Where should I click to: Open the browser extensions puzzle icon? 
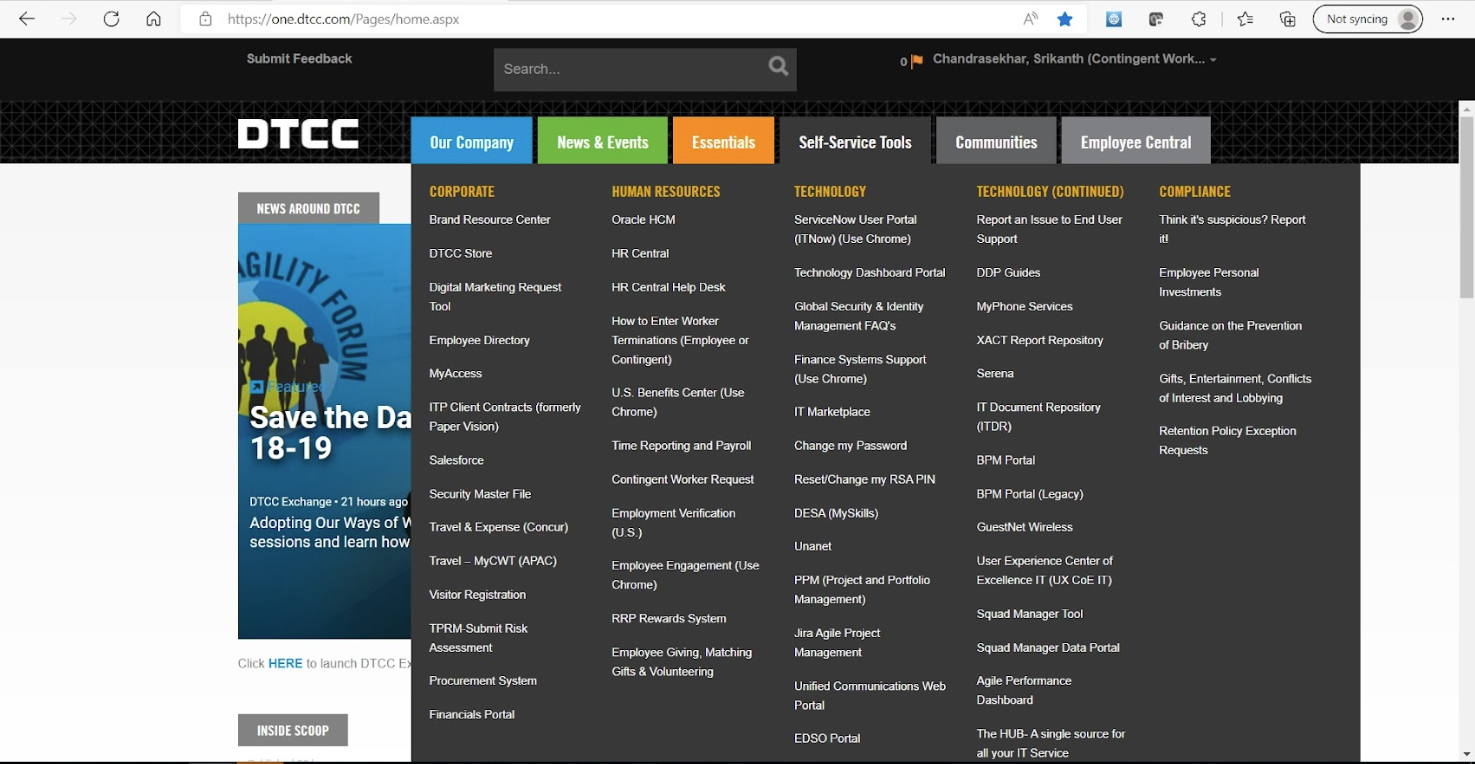click(x=1199, y=19)
